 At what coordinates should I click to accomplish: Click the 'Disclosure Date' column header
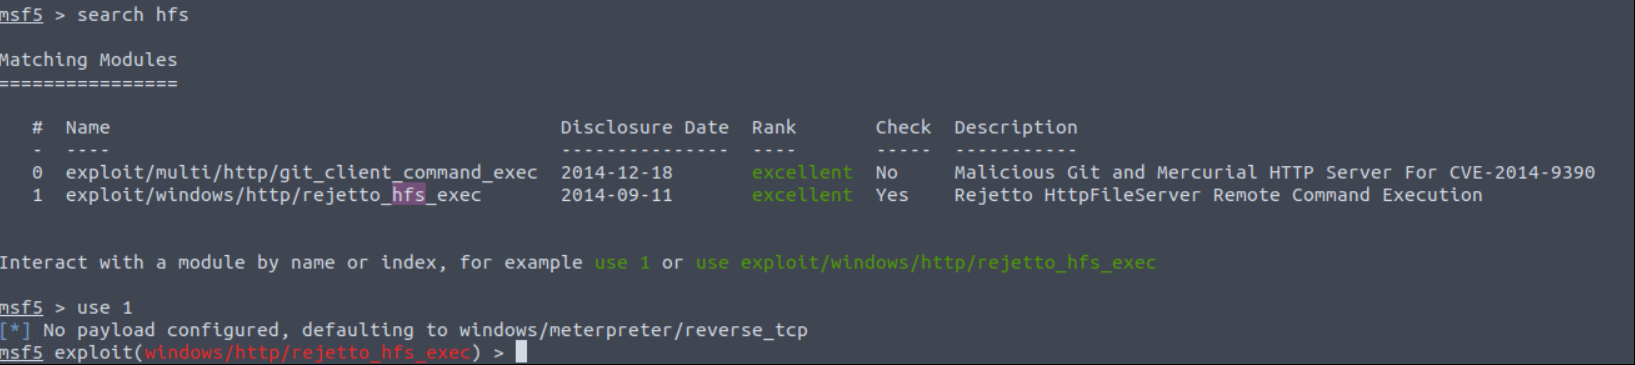pos(644,127)
